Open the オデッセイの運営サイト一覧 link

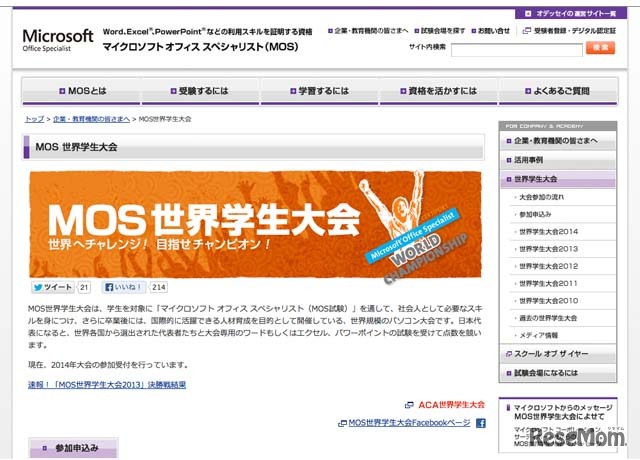571,13
